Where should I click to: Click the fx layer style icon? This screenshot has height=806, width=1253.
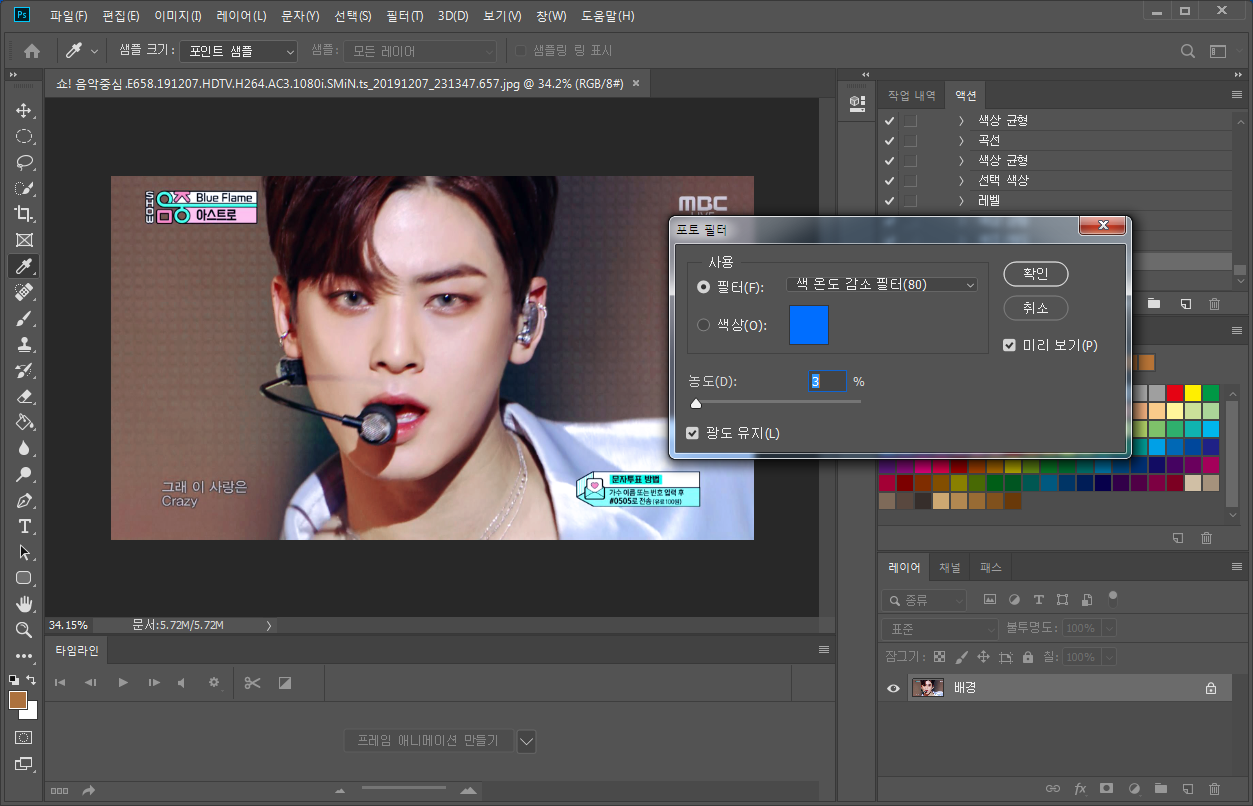tap(1080, 789)
